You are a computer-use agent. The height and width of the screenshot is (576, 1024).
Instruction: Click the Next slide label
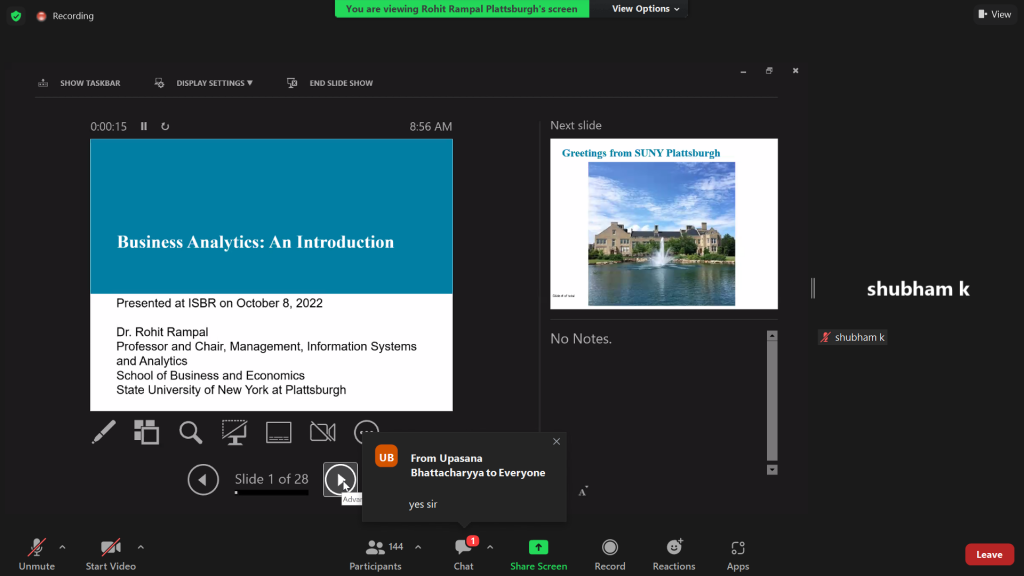(x=576, y=125)
